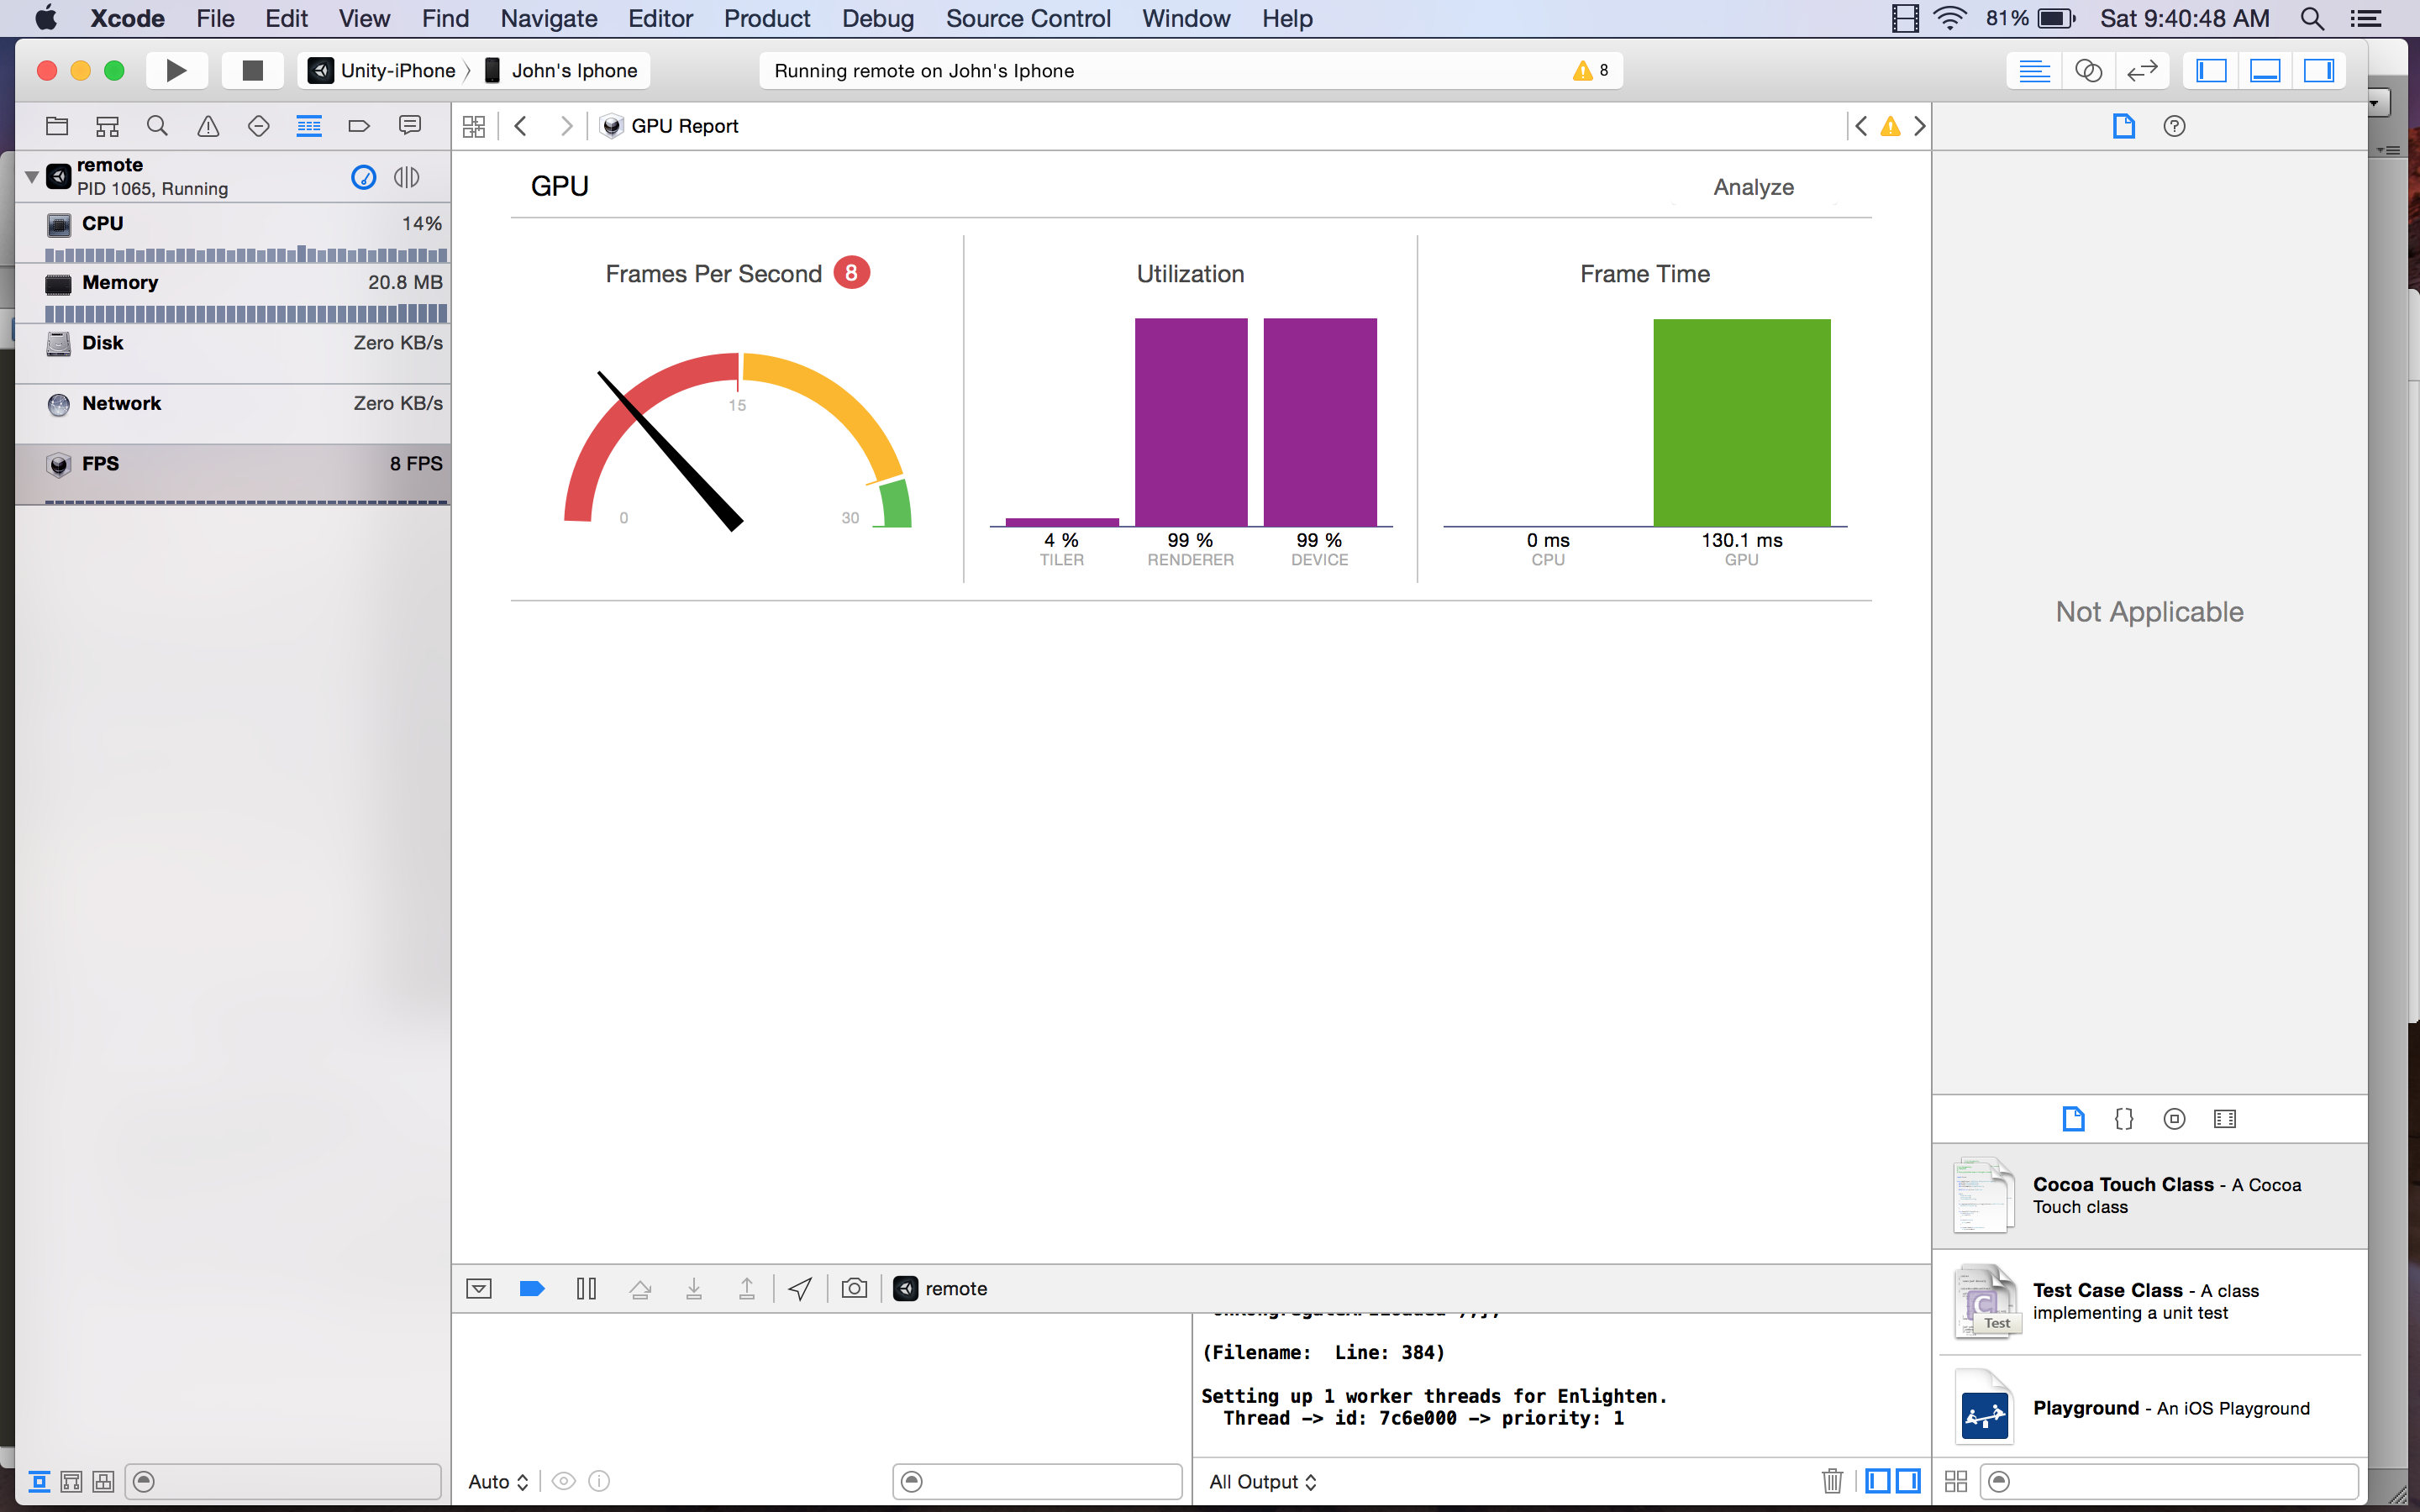The image size is (2420, 1512).
Task: Jump to next issue arrow
Action: pyautogui.click(x=1919, y=126)
